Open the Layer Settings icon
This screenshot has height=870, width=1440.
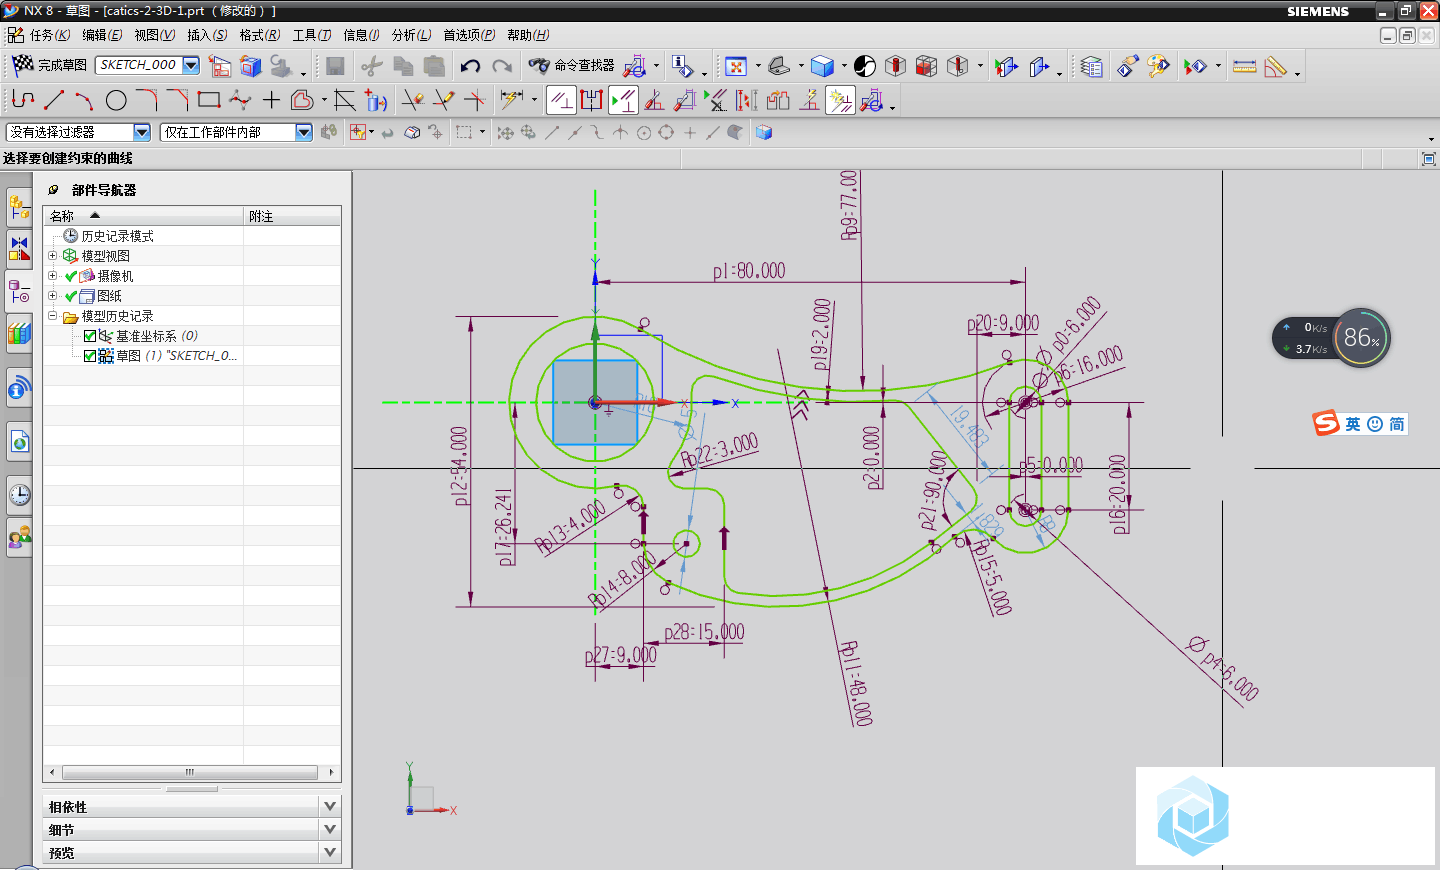coord(1092,66)
